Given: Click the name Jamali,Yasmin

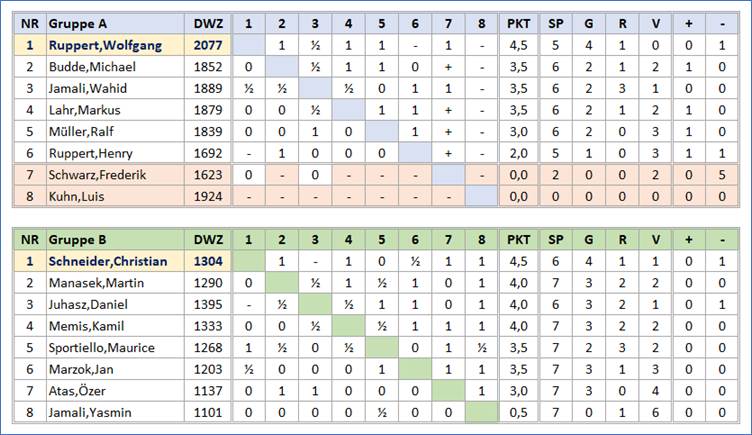Looking at the screenshot, I should (91, 412).
